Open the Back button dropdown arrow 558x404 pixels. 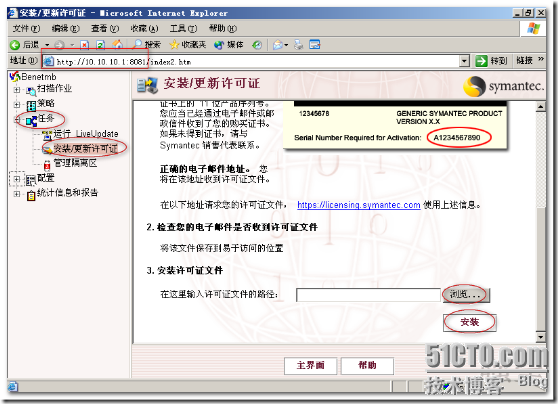[x=47, y=45]
